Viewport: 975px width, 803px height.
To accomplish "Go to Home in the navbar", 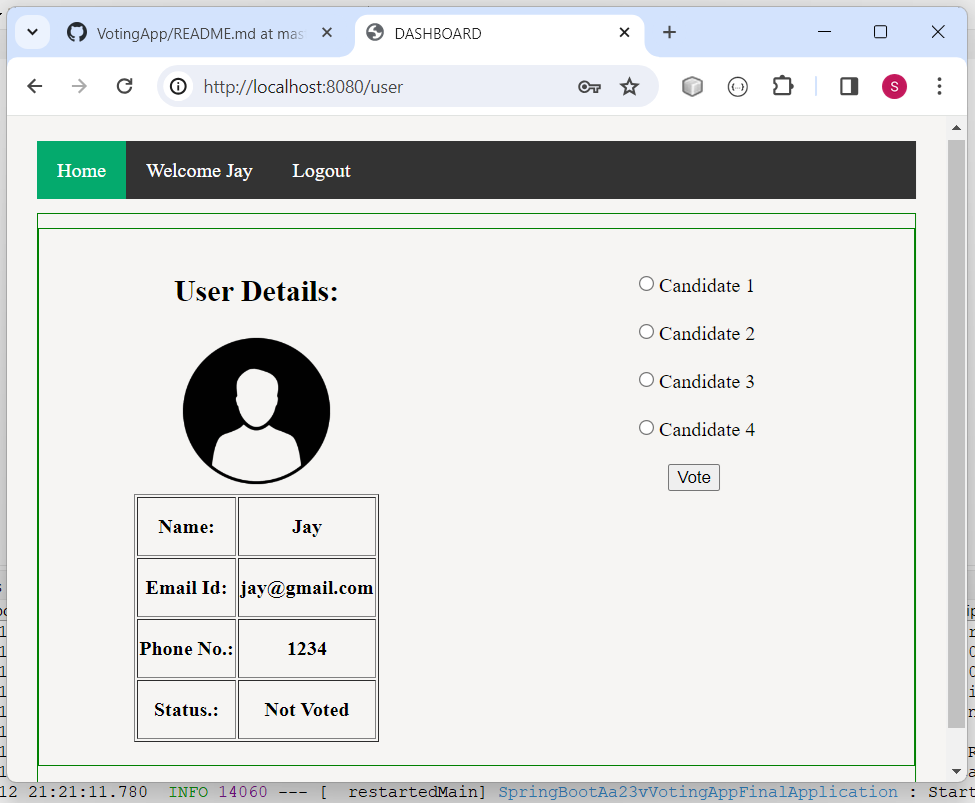I will click(x=81, y=170).
